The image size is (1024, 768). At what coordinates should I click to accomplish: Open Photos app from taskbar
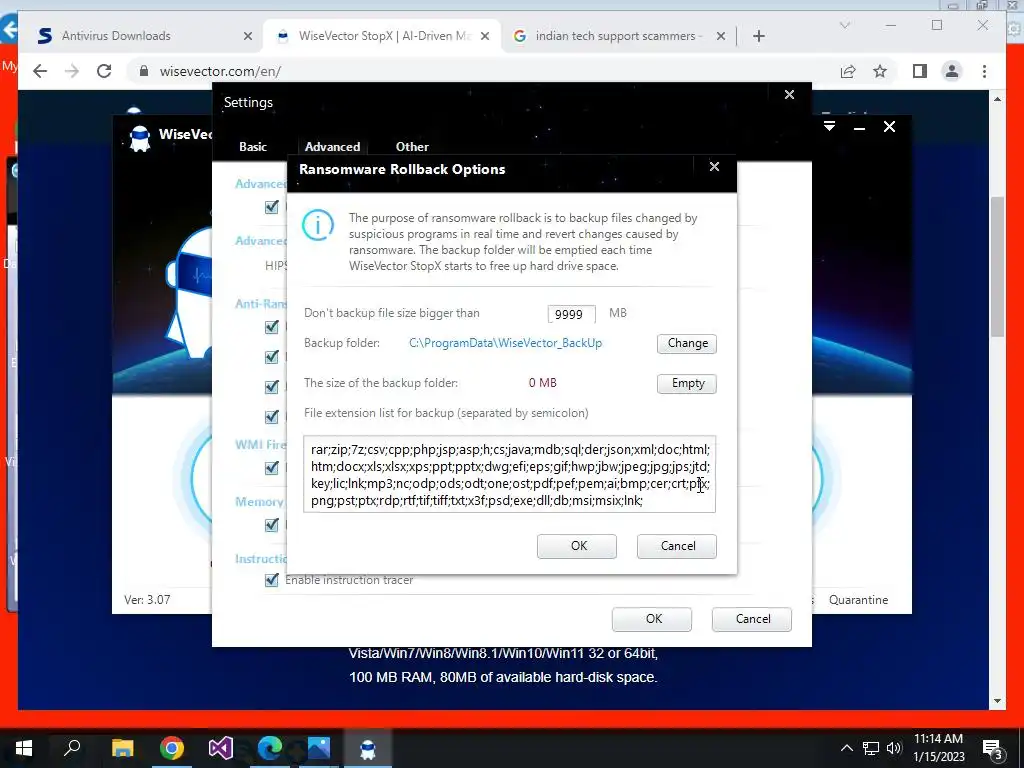pyautogui.click(x=319, y=748)
